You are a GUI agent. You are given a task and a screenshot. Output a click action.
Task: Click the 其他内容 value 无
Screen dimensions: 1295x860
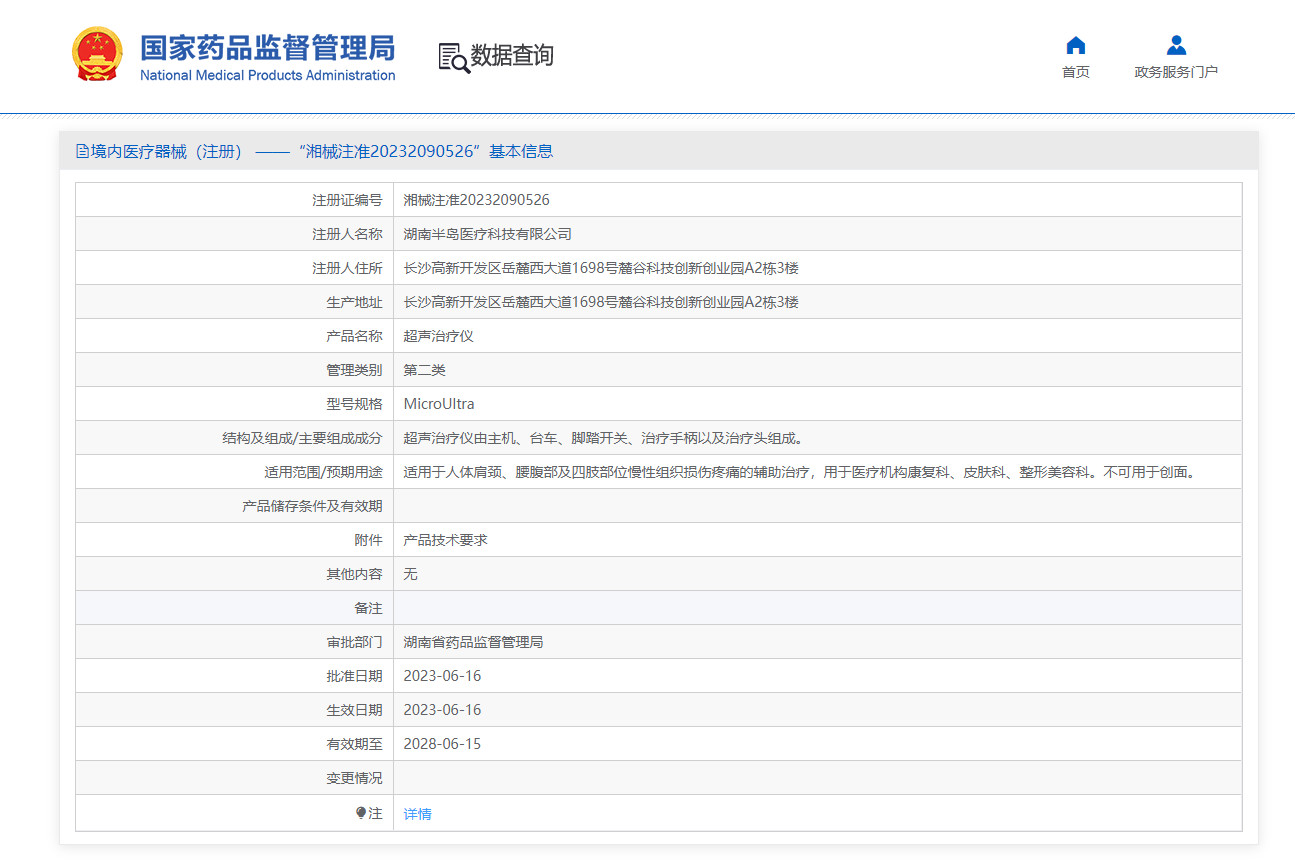tap(410, 574)
